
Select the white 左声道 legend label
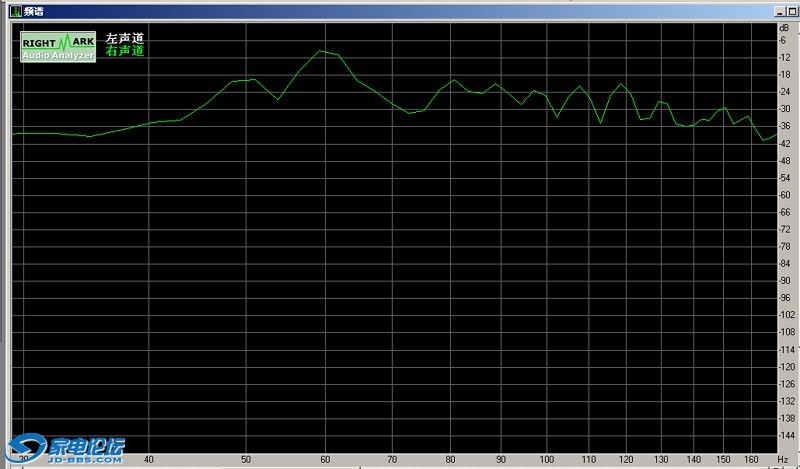coord(125,38)
